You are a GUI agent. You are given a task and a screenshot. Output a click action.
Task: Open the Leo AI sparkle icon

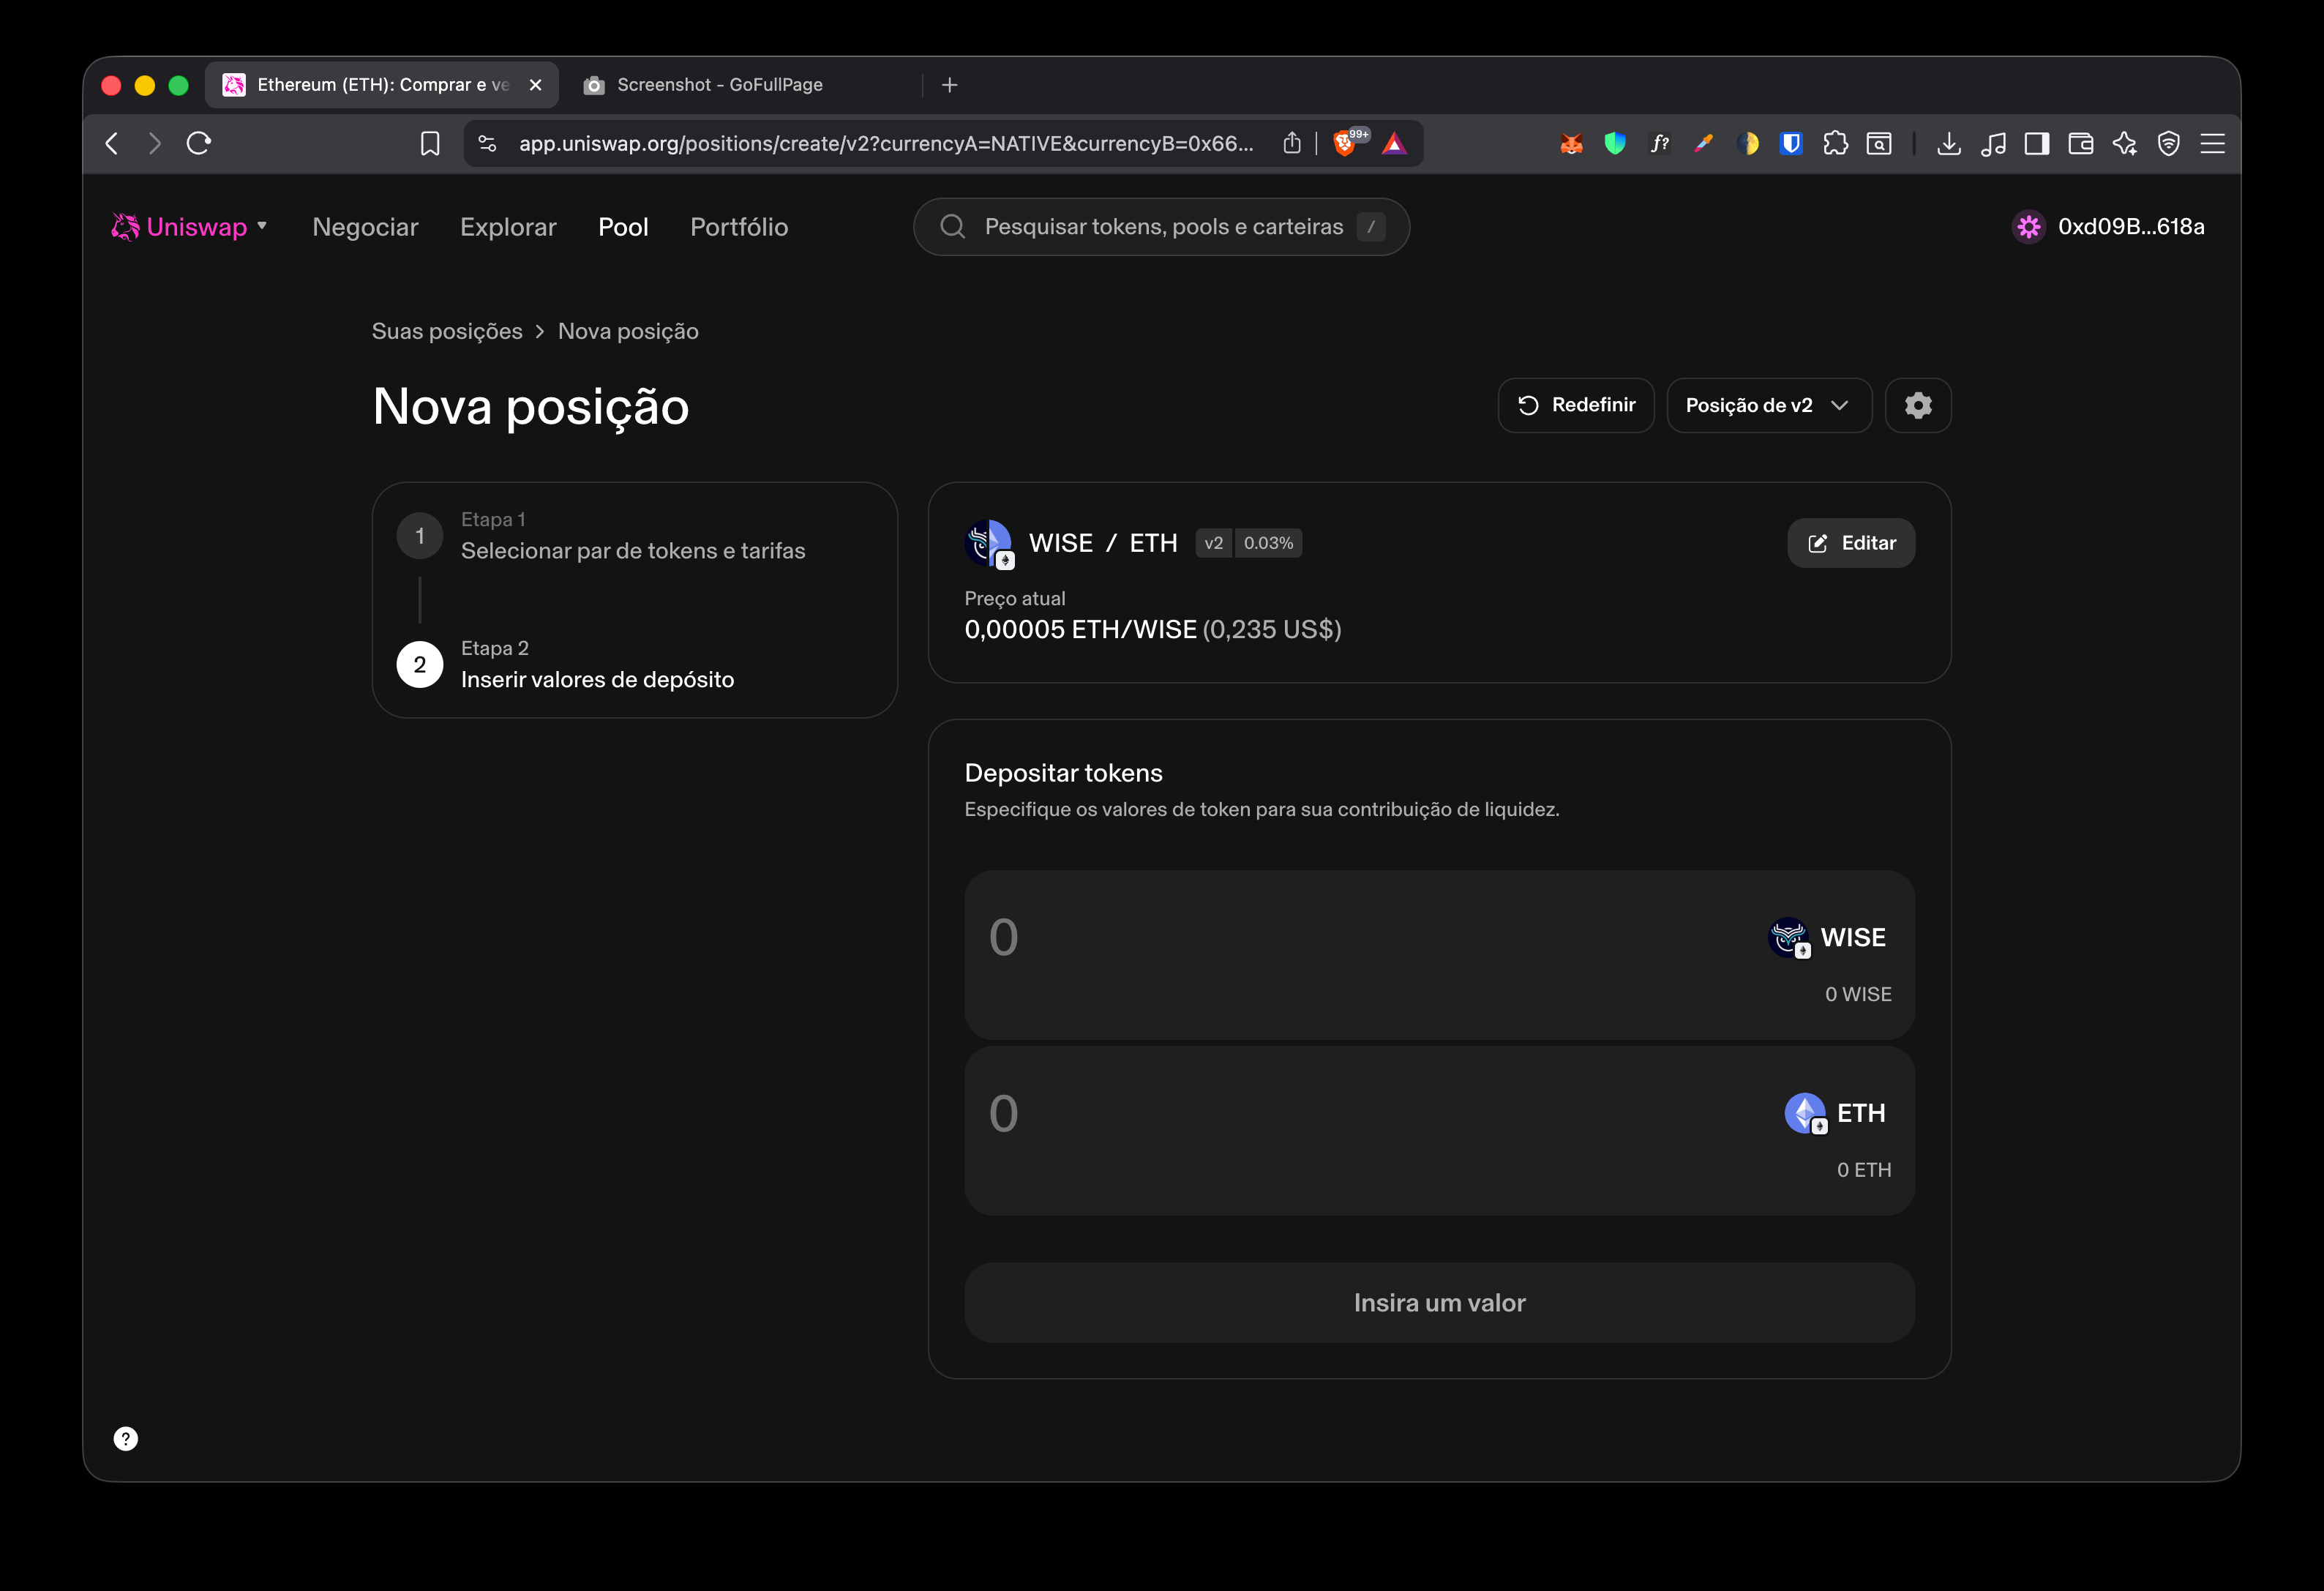point(2125,144)
